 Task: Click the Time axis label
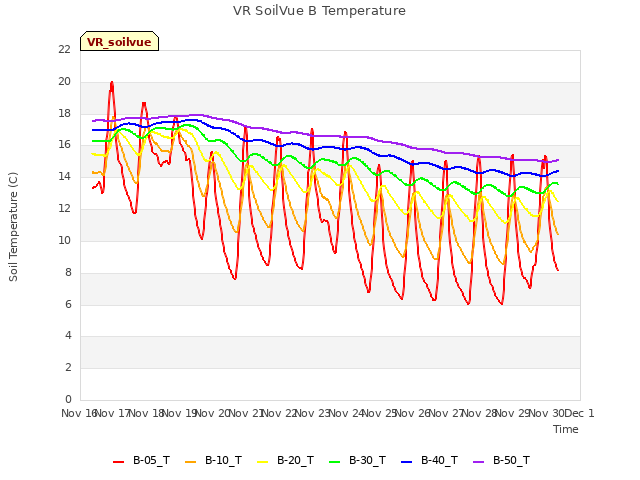566,429
